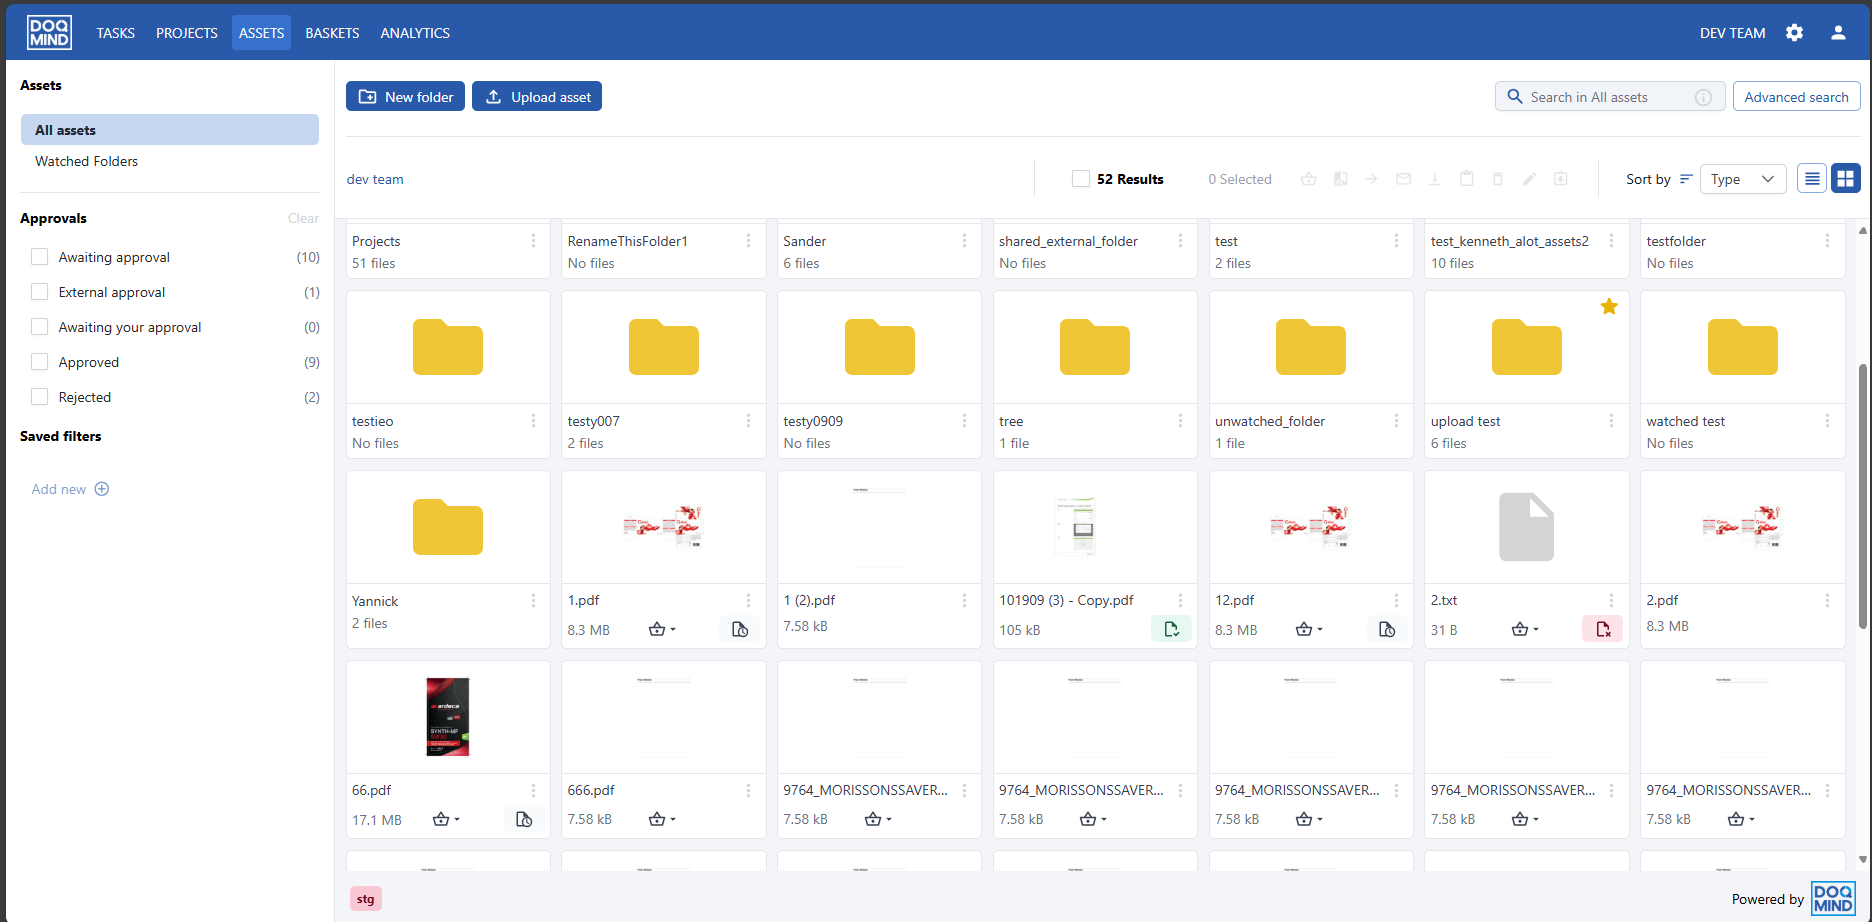Click the Advanced search button
1872x922 pixels.
[1795, 97]
